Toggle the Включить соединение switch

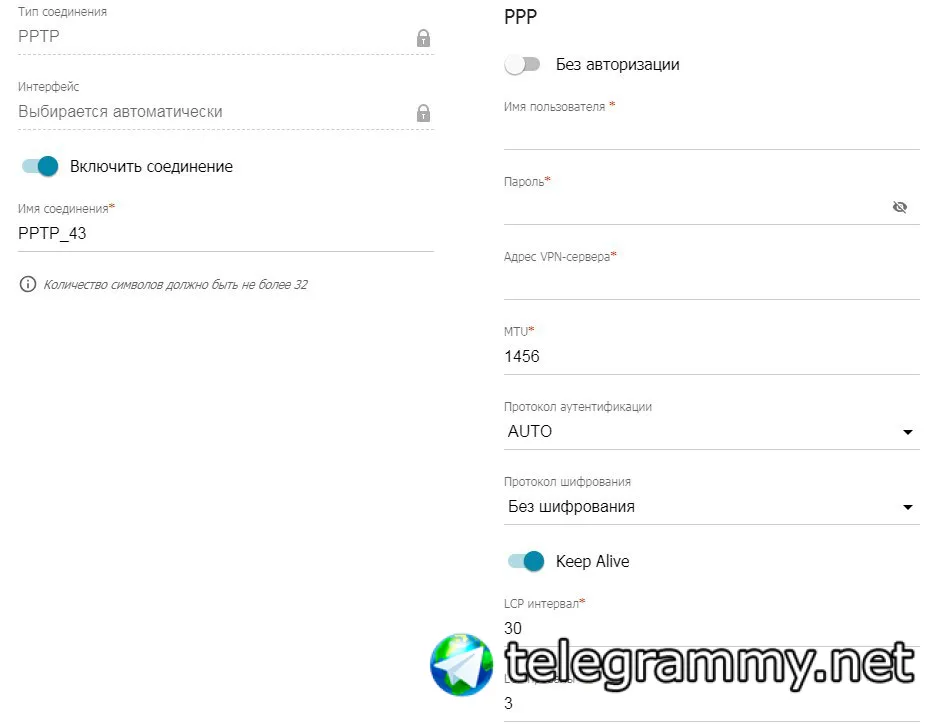(x=40, y=166)
